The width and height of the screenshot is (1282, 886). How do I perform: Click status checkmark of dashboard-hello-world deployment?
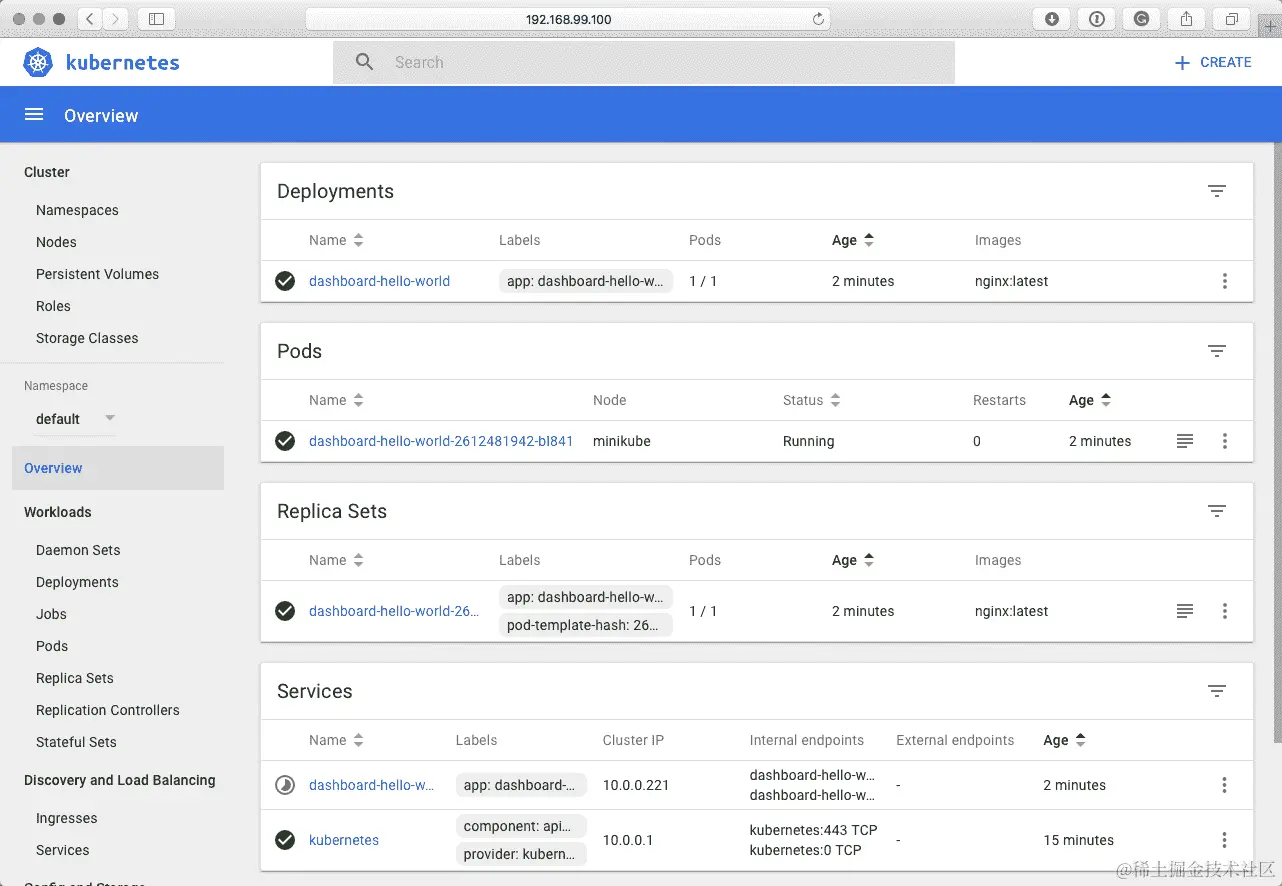coord(285,281)
